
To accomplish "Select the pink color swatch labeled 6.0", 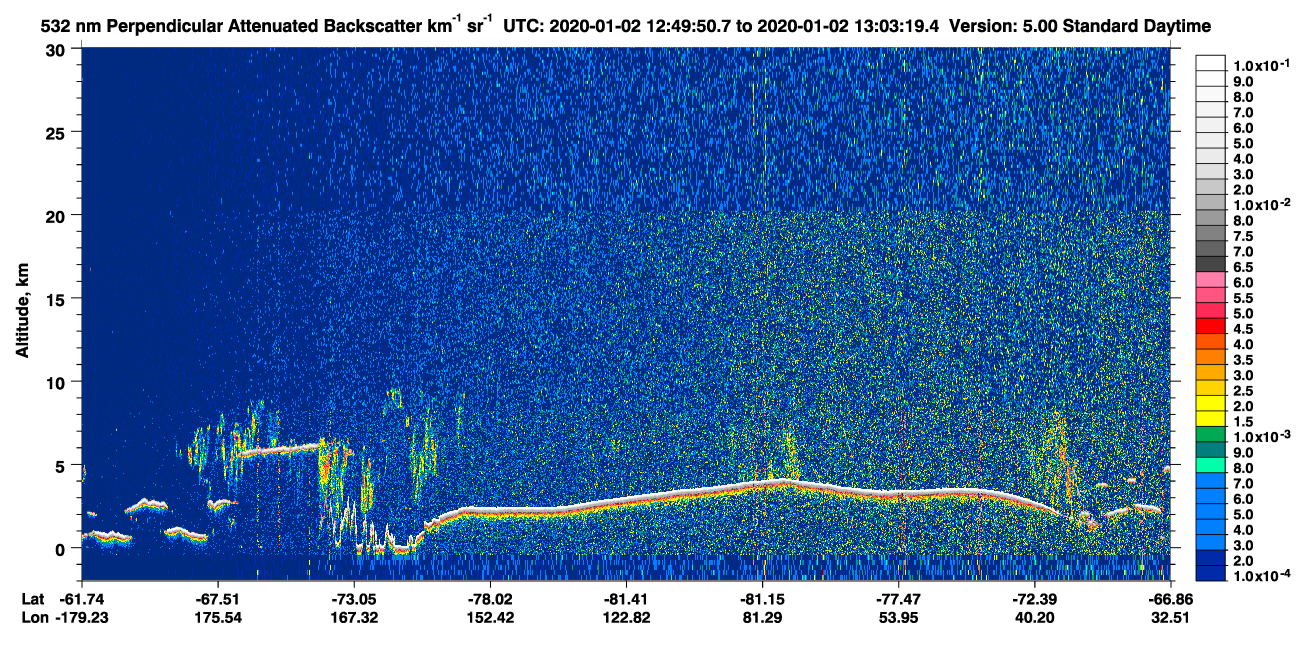I will click(x=1211, y=280).
